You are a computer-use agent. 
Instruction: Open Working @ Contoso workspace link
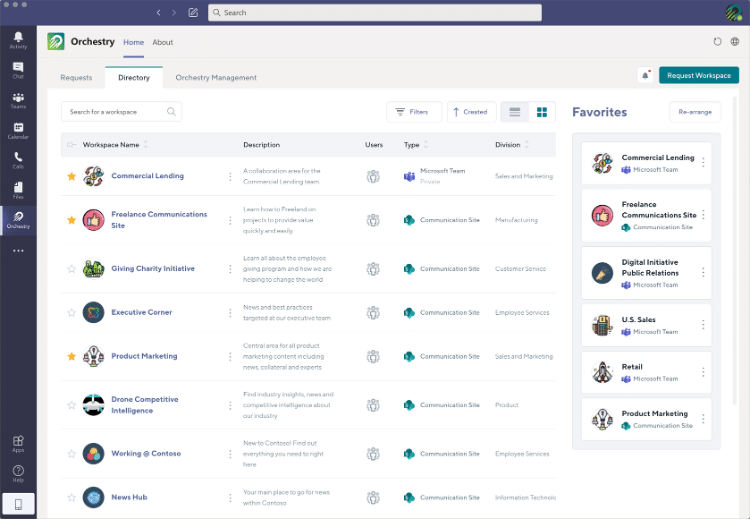(x=146, y=454)
